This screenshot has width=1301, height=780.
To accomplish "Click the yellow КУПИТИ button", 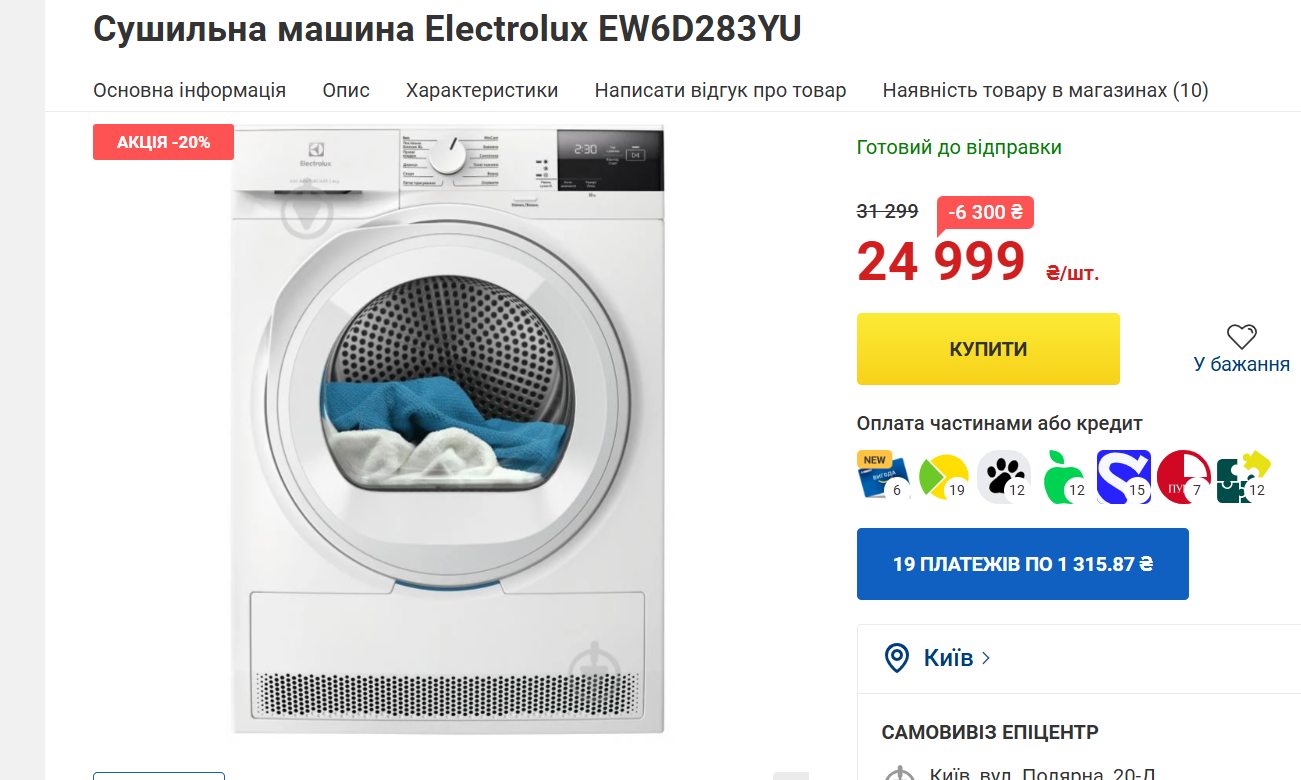I will 988,349.
